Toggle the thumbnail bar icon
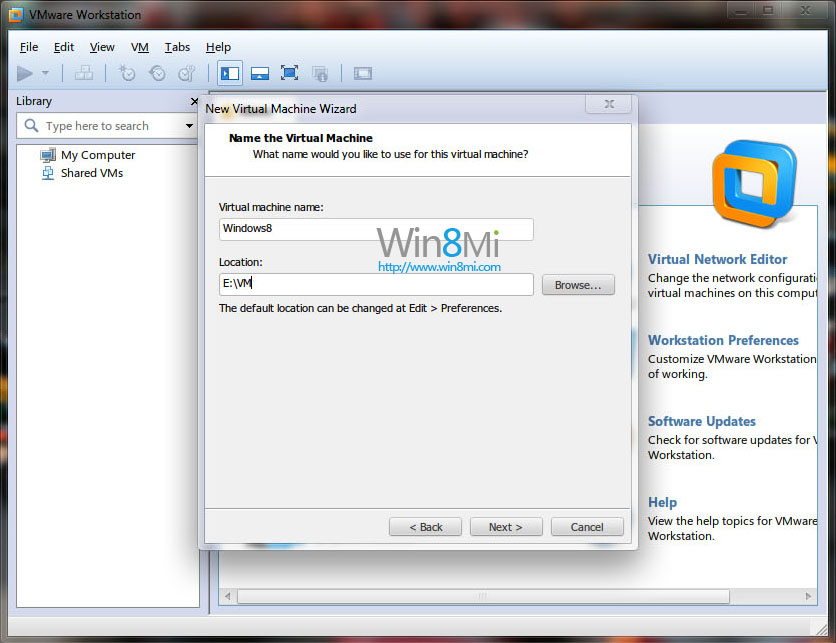Screen dimensions: 836x643 (260, 73)
